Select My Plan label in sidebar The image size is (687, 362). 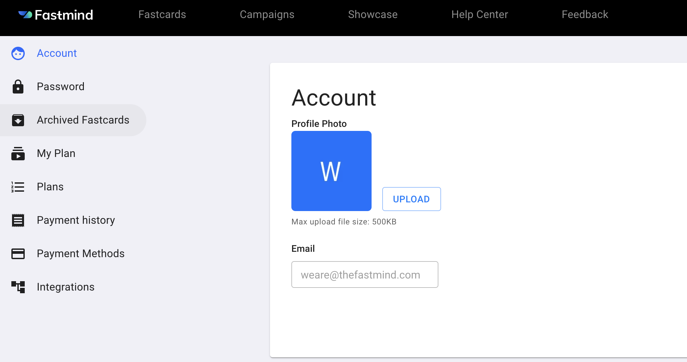pos(56,153)
